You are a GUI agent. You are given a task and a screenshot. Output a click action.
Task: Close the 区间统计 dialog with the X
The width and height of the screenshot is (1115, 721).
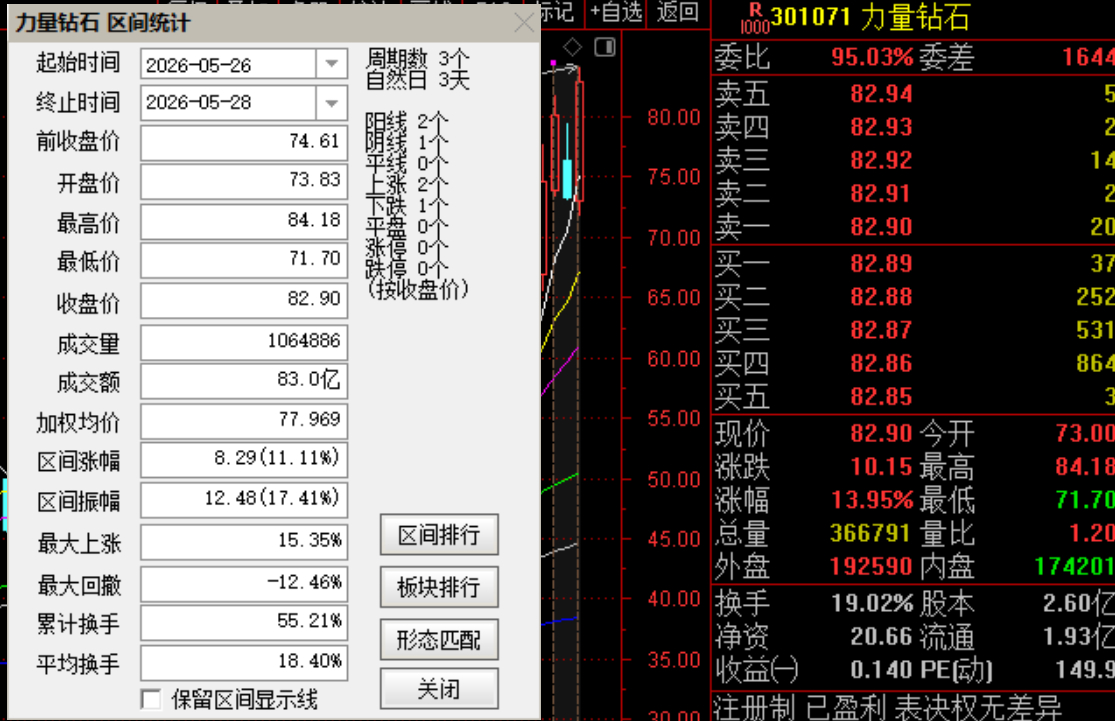pos(524,23)
